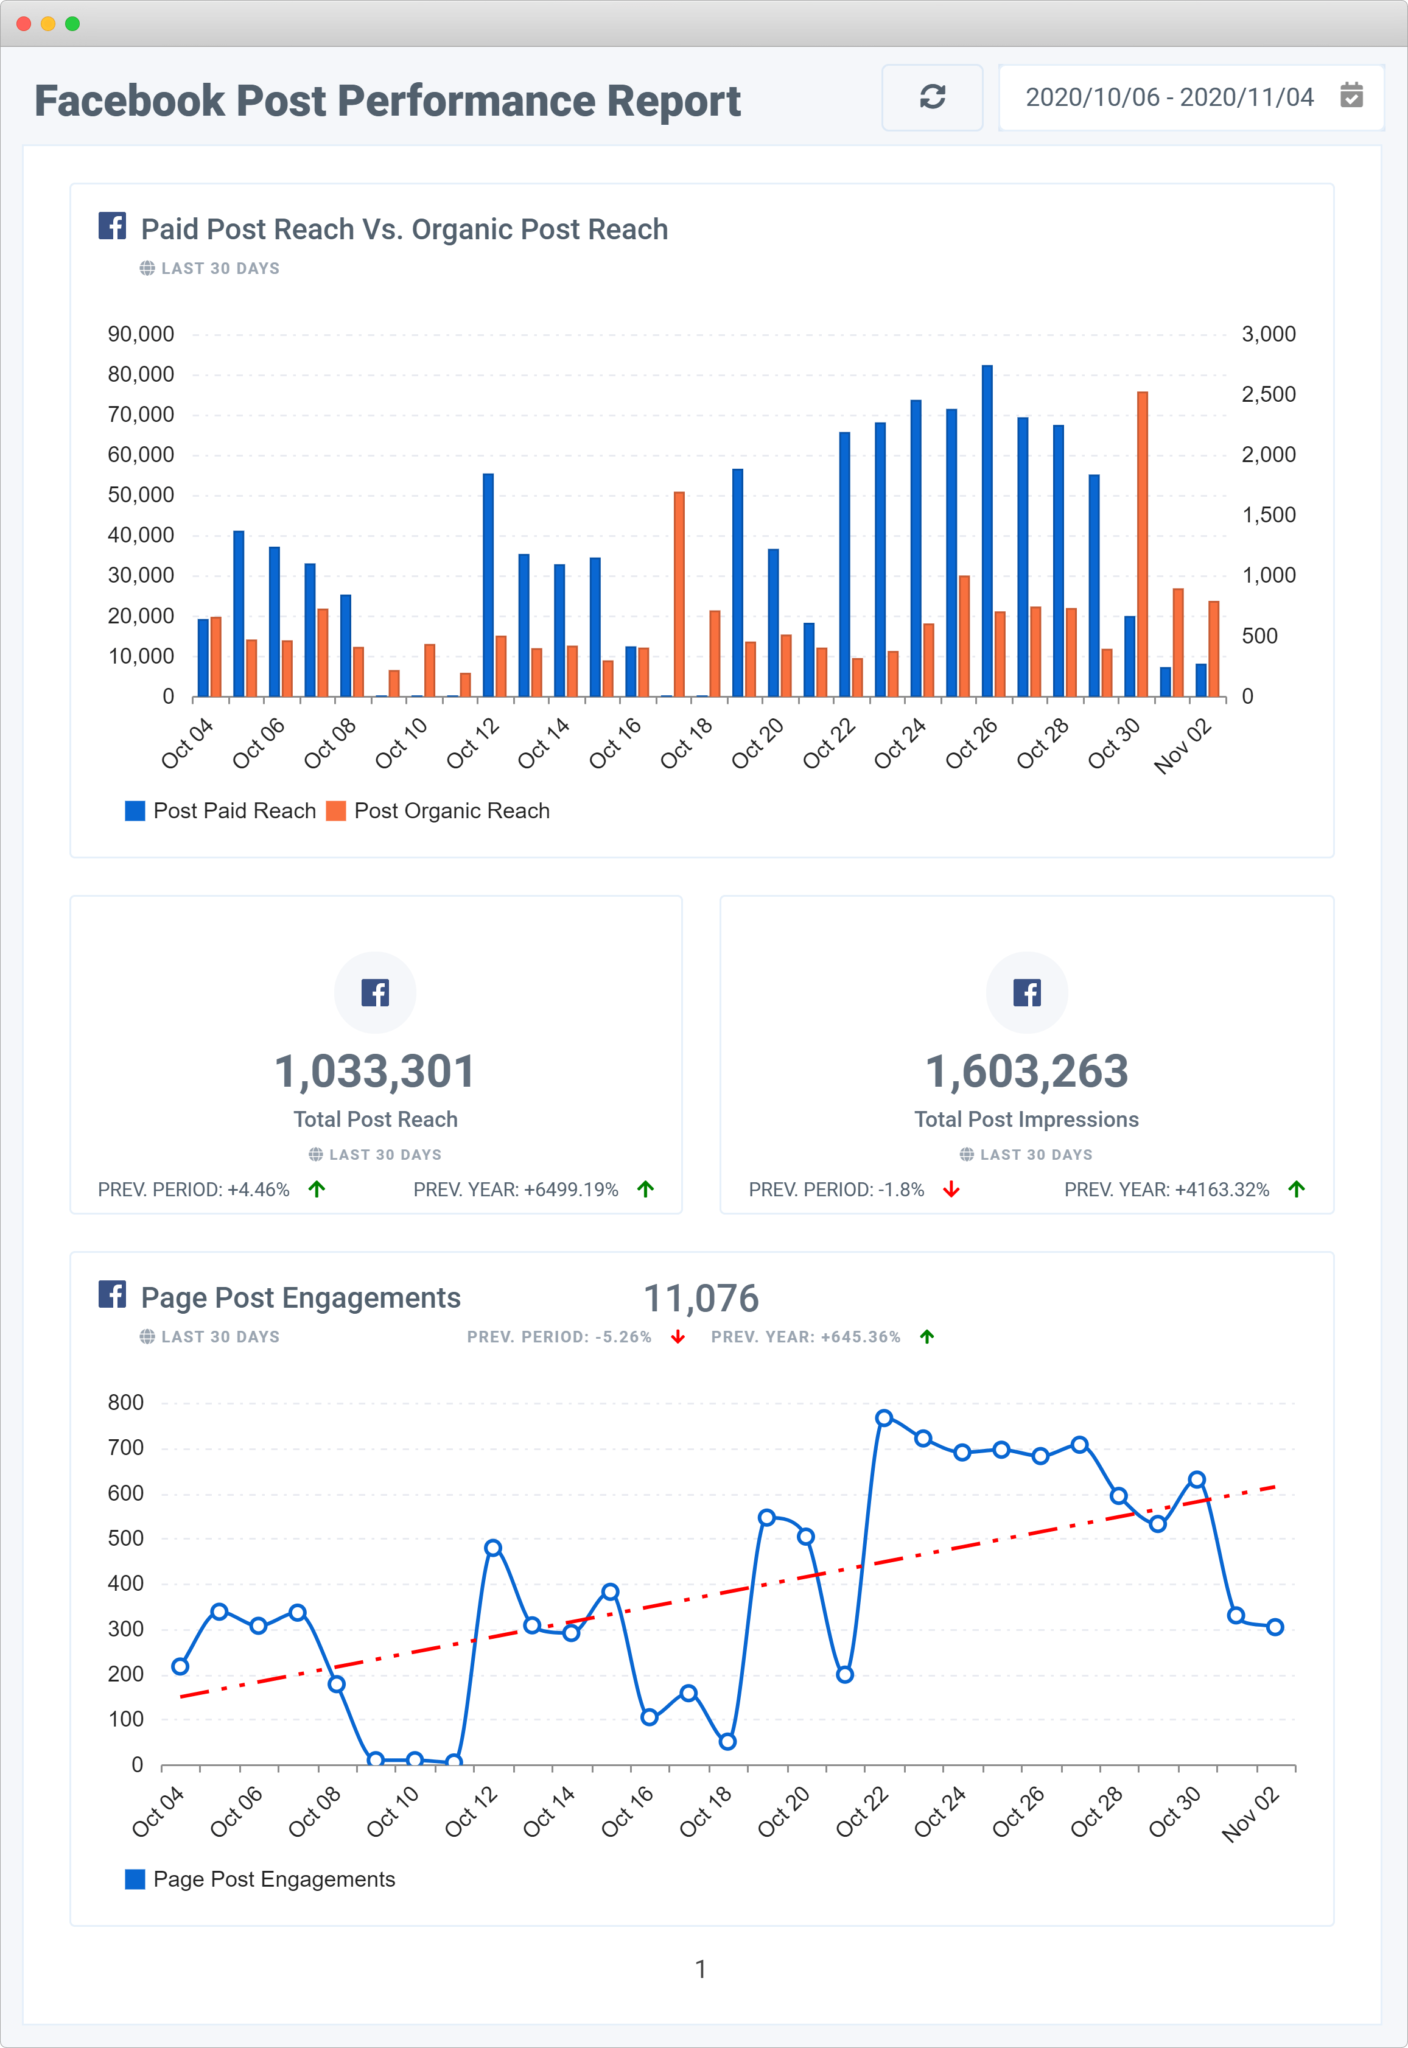The height and width of the screenshot is (2048, 1408).
Task: Click Facebook Post Performance Report heading
Action: [x=388, y=101]
